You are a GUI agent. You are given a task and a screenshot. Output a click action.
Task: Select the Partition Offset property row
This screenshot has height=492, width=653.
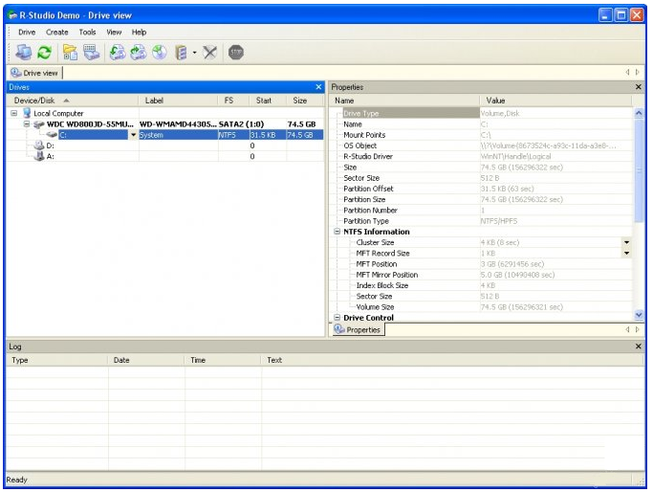coord(483,189)
